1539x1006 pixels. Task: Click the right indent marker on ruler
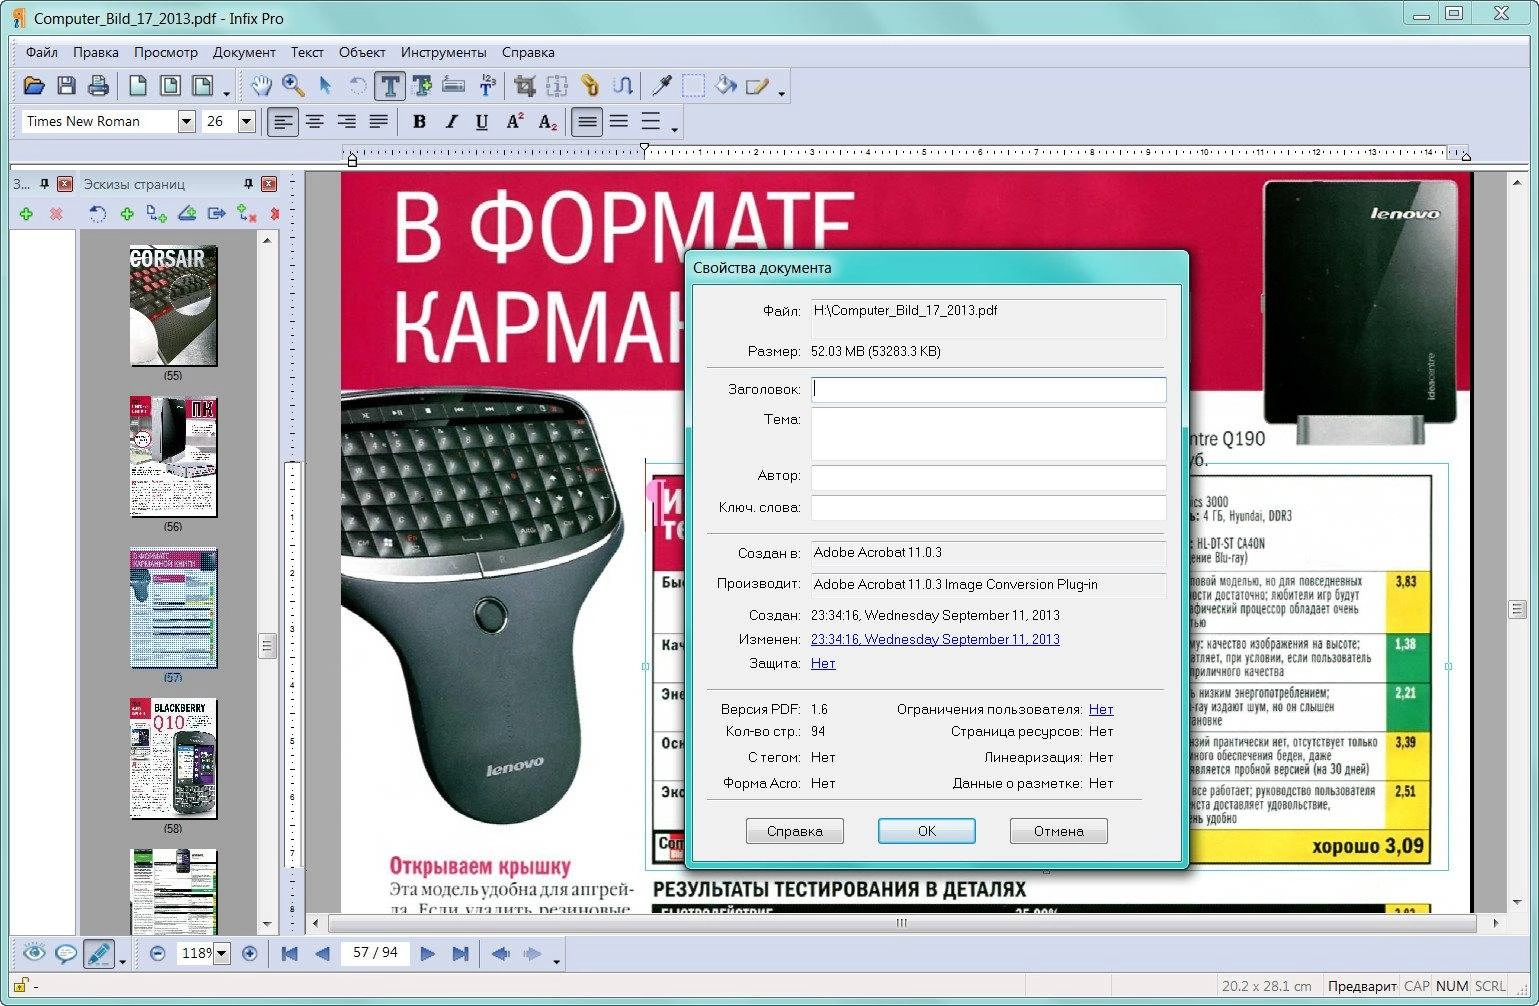(x=1465, y=156)
